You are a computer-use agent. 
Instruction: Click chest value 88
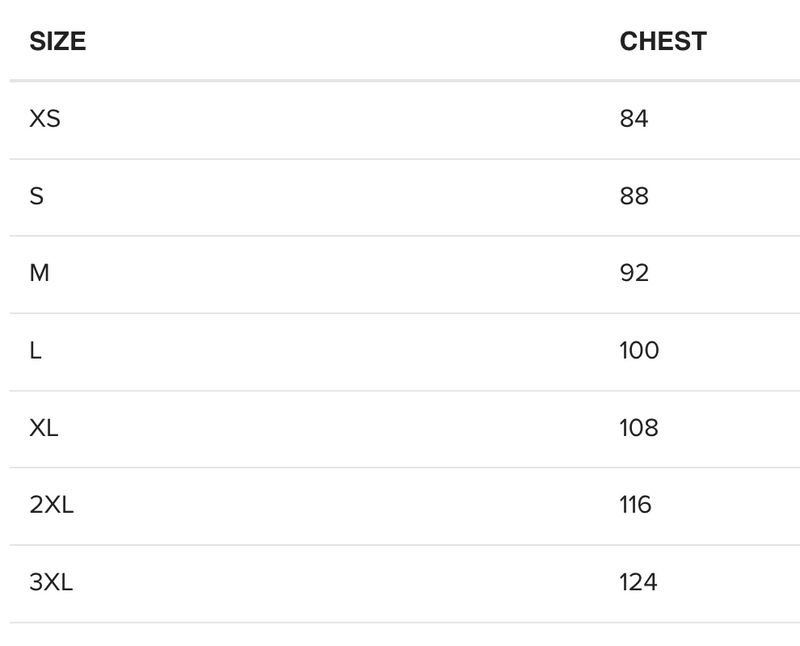[x=634, y=196]
